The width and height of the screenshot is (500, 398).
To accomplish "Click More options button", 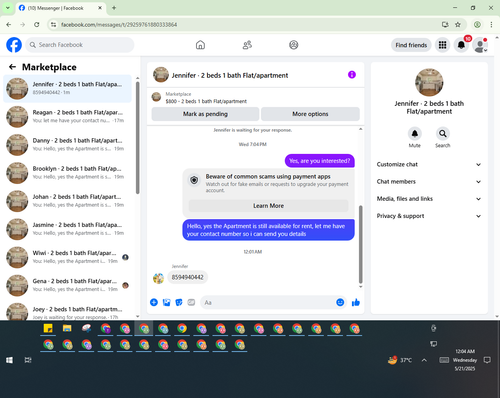I will tap(310, 114).
